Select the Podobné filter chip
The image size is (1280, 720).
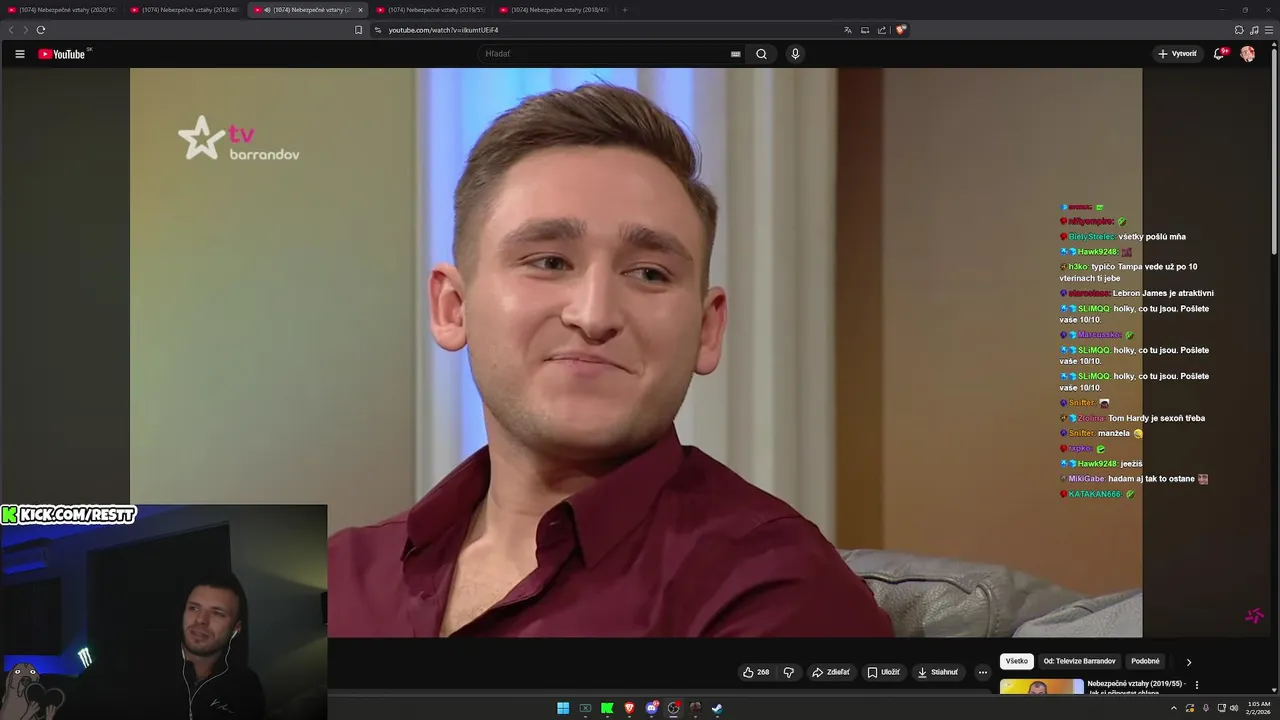click(1145, 661)
